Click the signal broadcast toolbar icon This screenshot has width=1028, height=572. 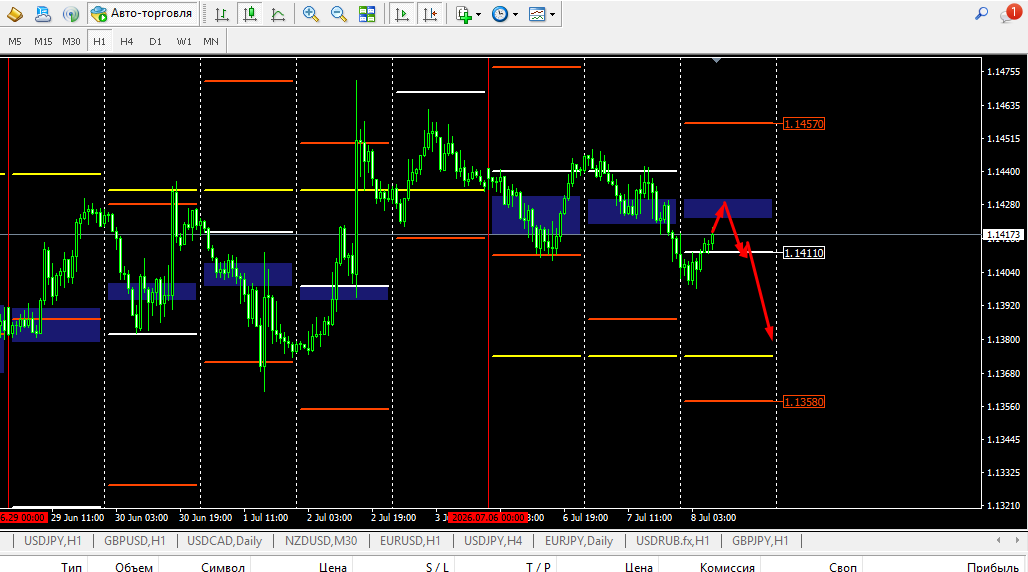[71, 14]
